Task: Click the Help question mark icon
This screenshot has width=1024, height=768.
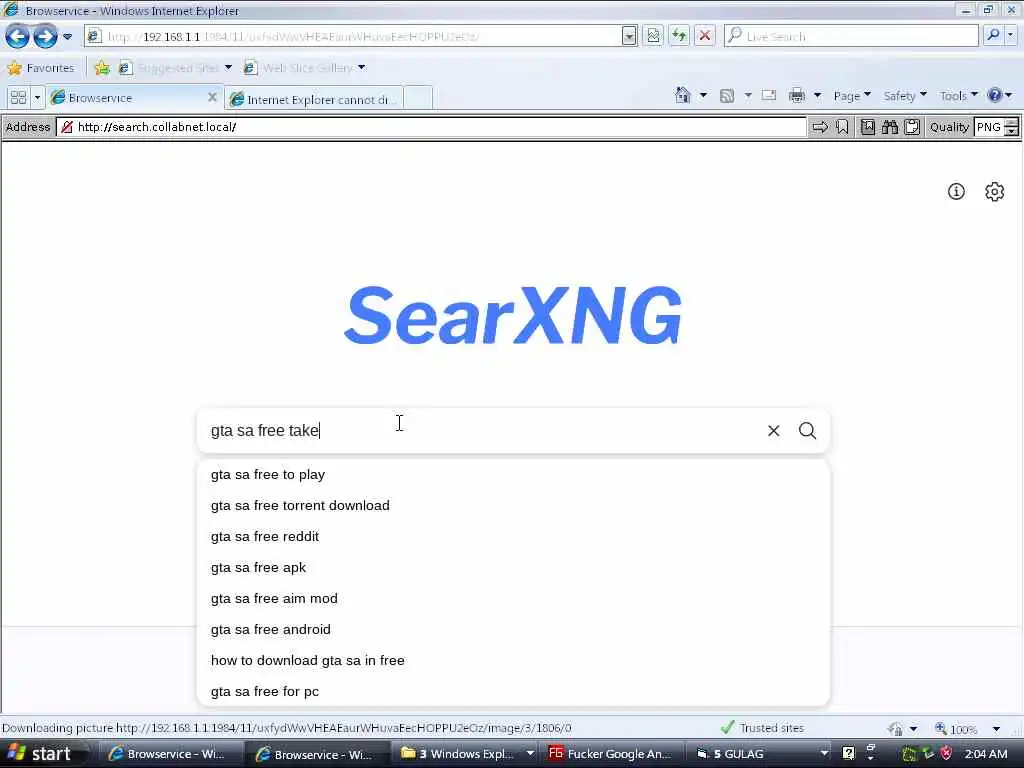Action: click(x=995, y=96)
